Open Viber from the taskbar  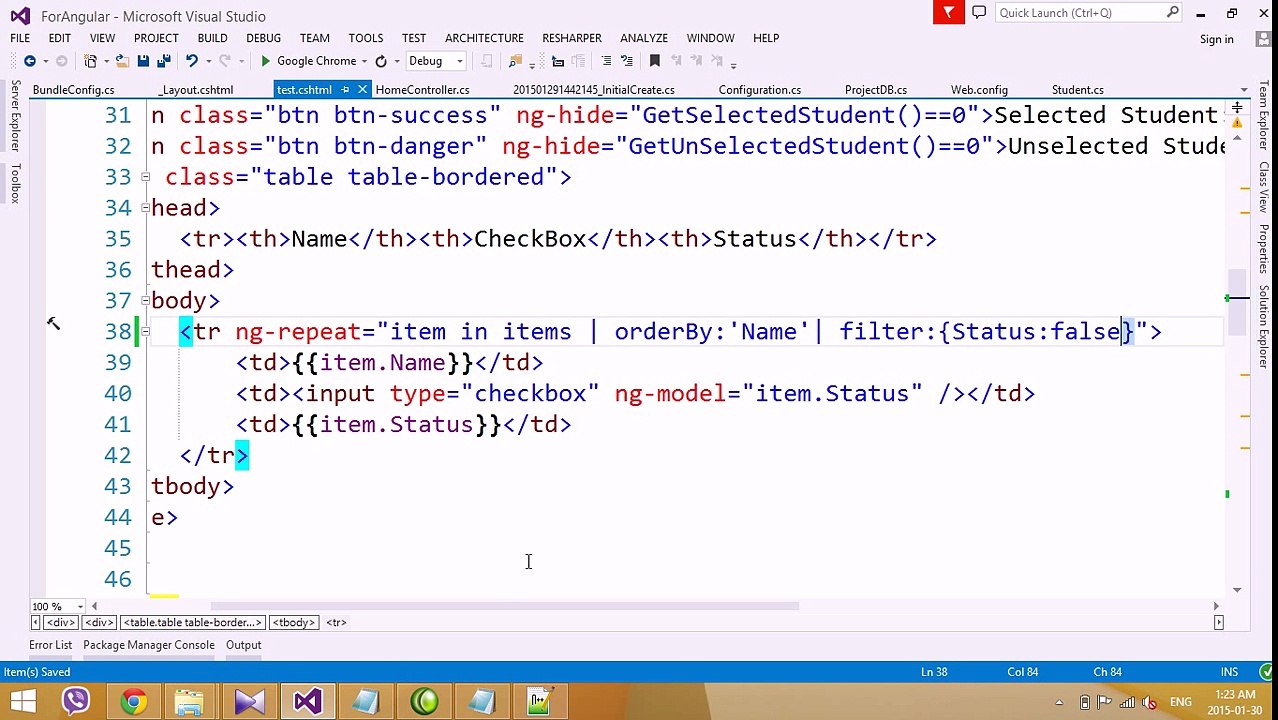tap(75, 701)
